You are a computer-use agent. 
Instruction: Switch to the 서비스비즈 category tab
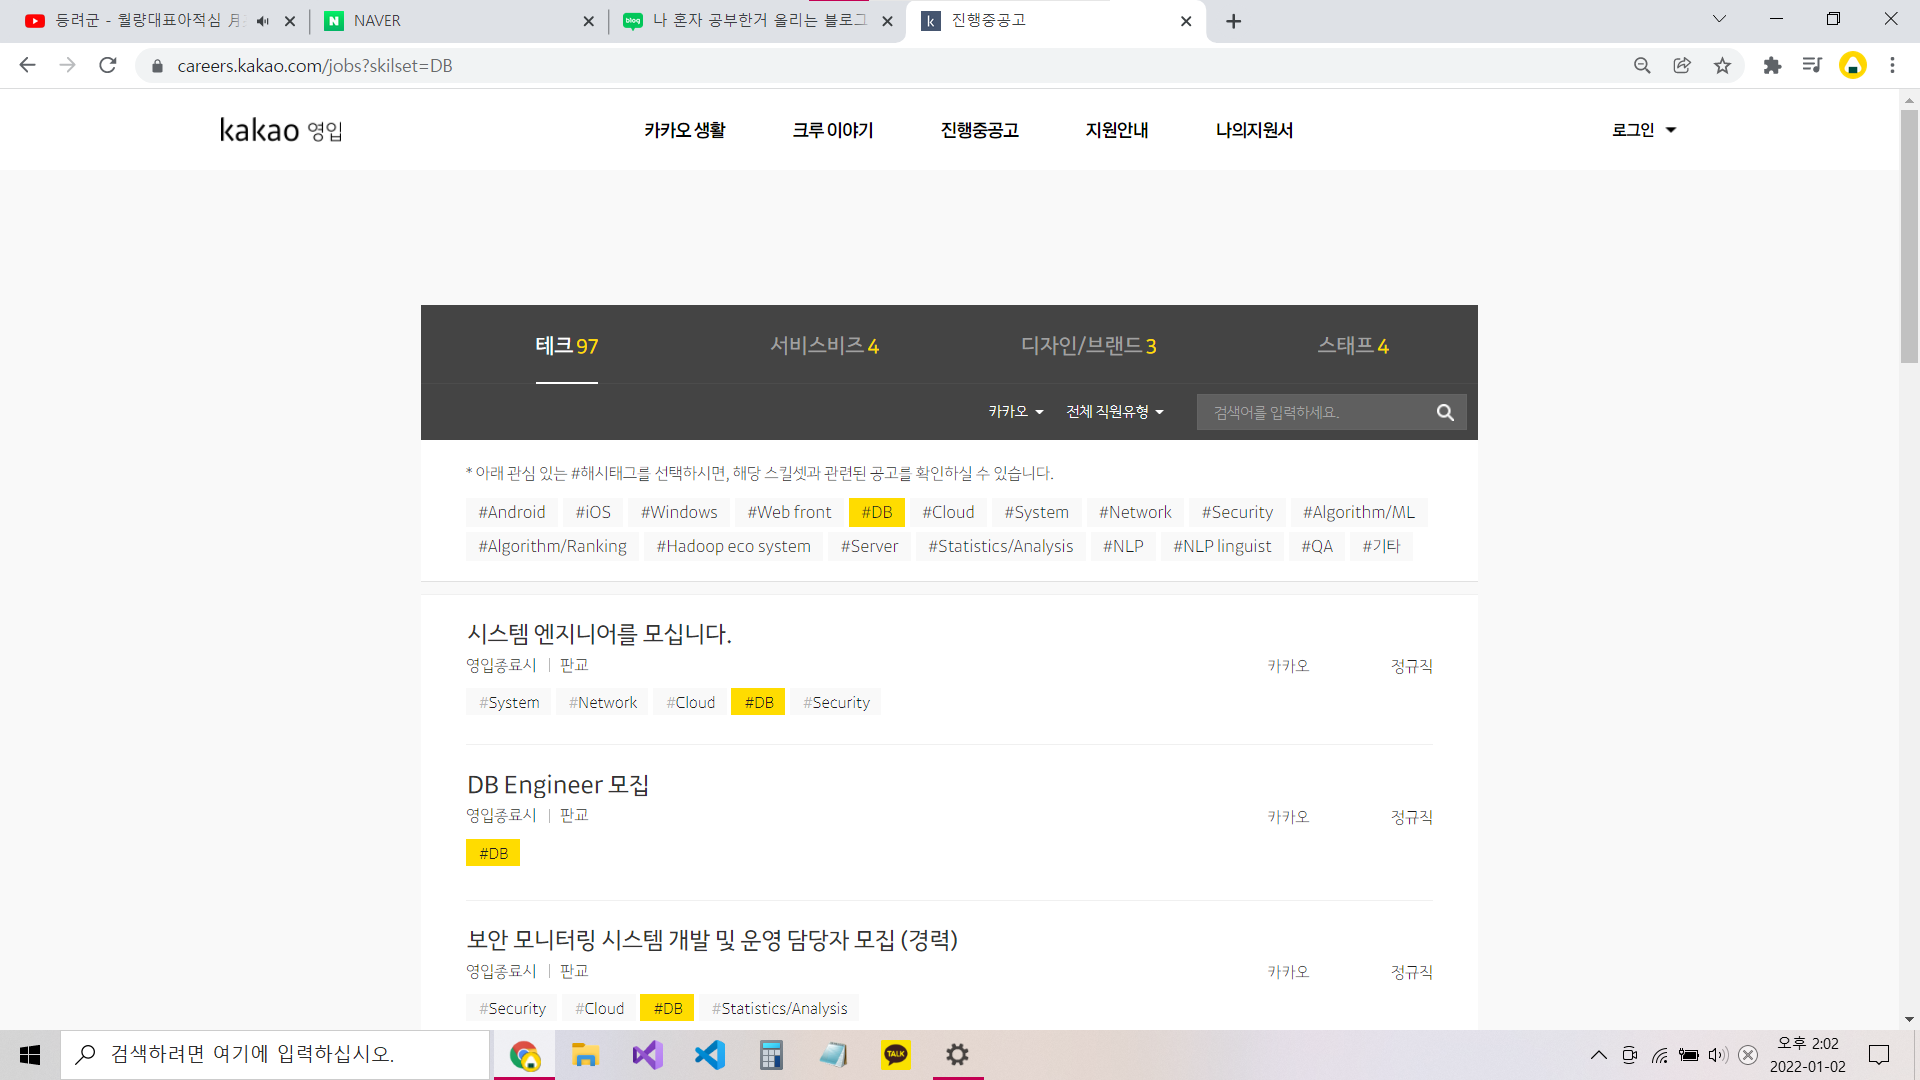(x=824, y=346)
